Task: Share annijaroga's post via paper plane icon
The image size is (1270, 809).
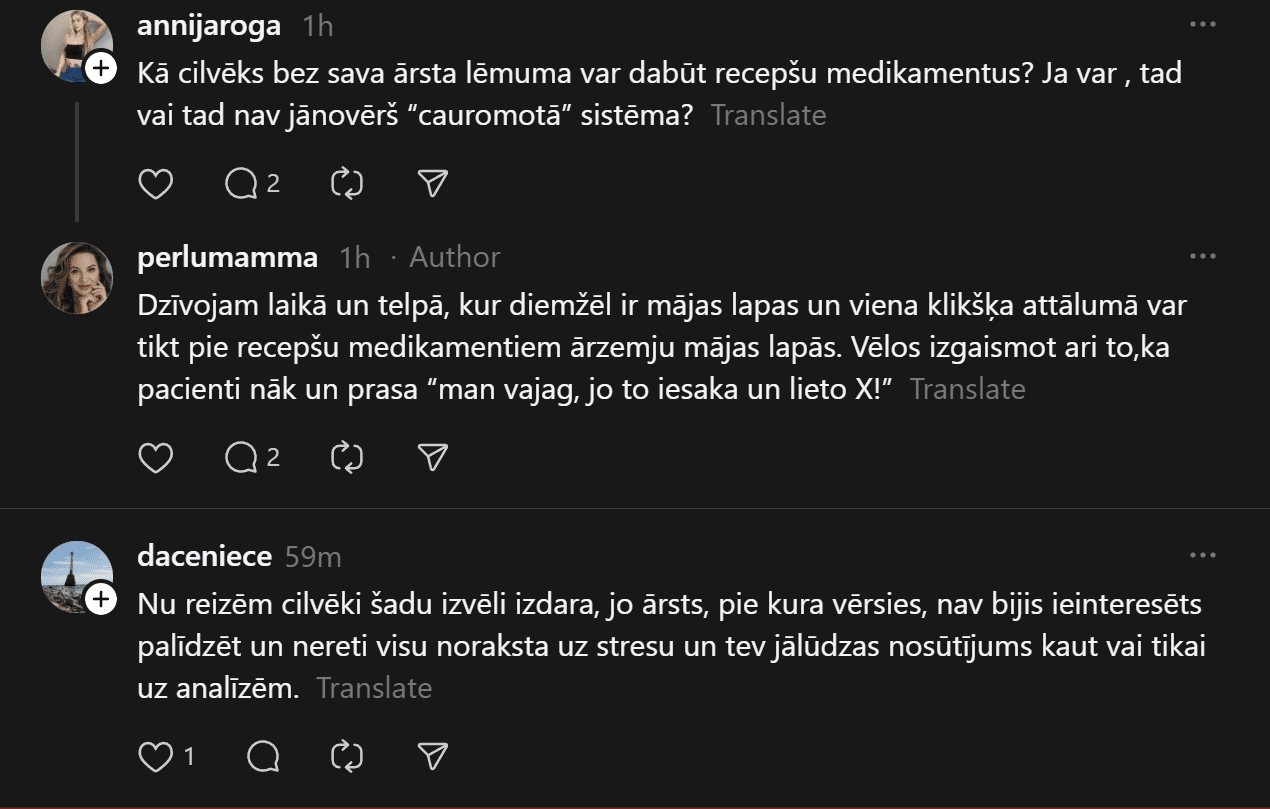Action: tap(431, 184)
